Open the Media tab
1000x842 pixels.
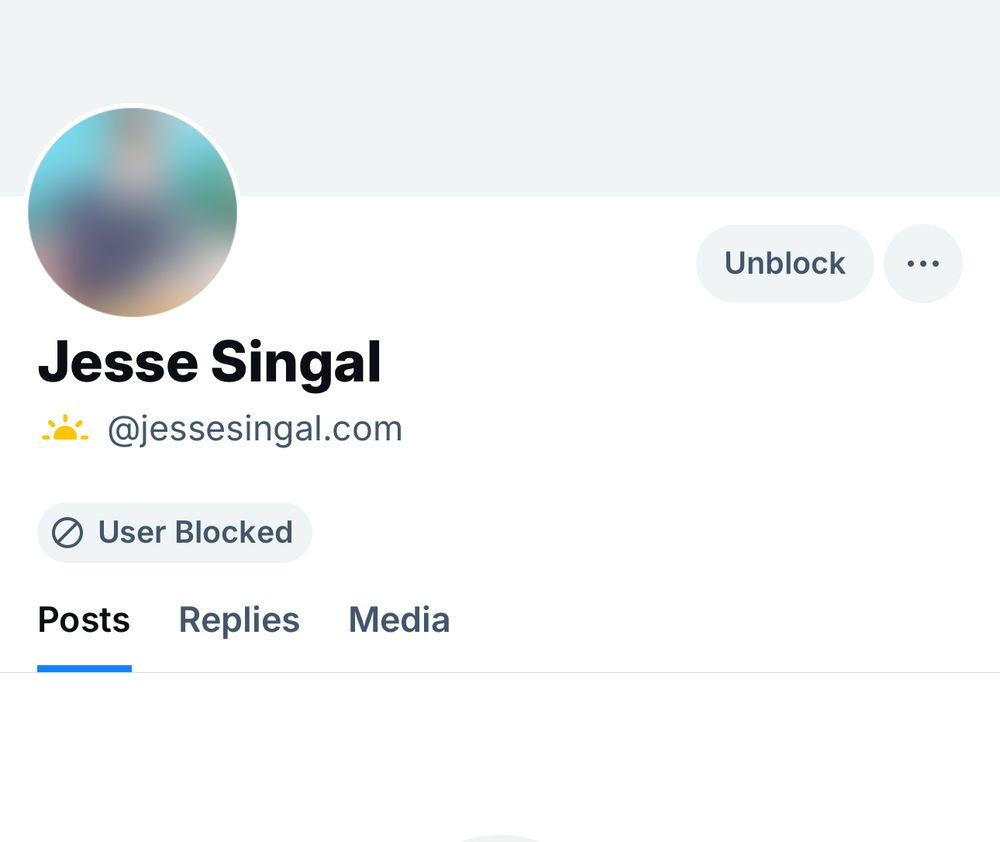coord(398,620)
